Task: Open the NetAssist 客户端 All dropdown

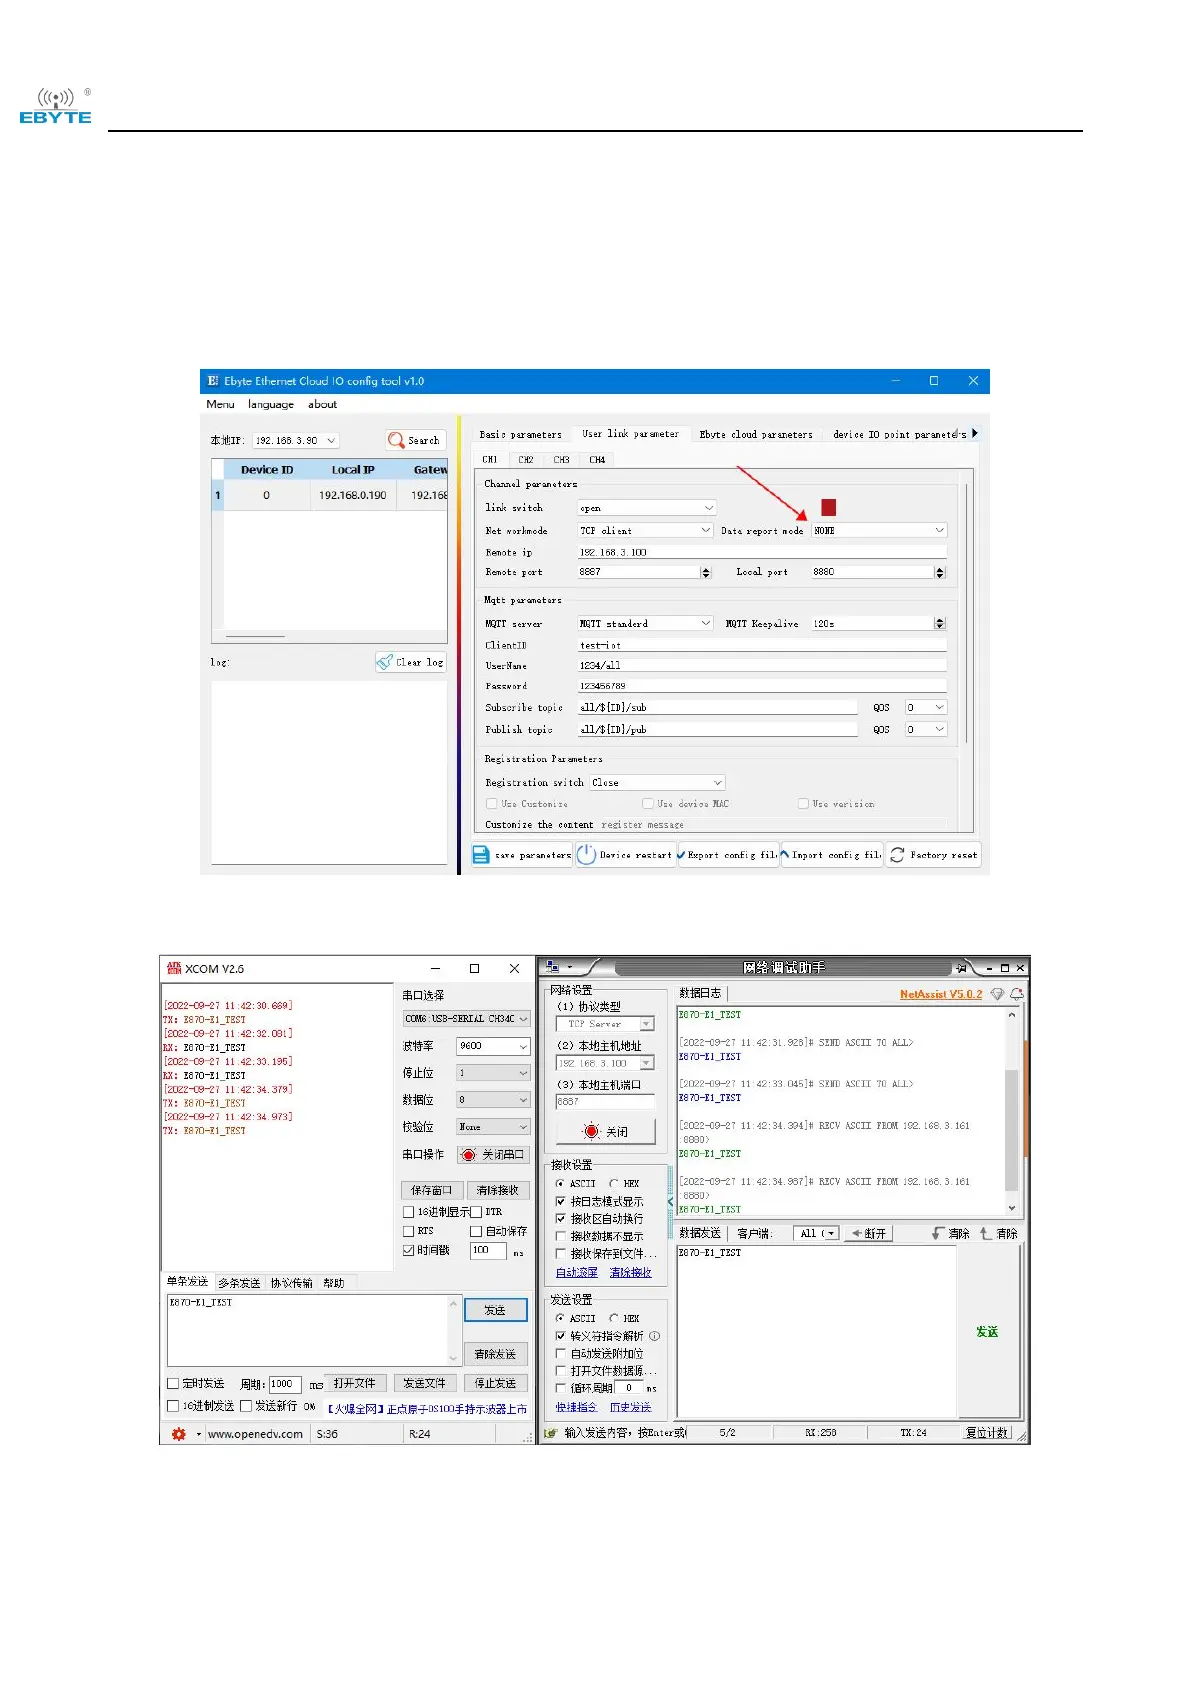Action: 817,1234
